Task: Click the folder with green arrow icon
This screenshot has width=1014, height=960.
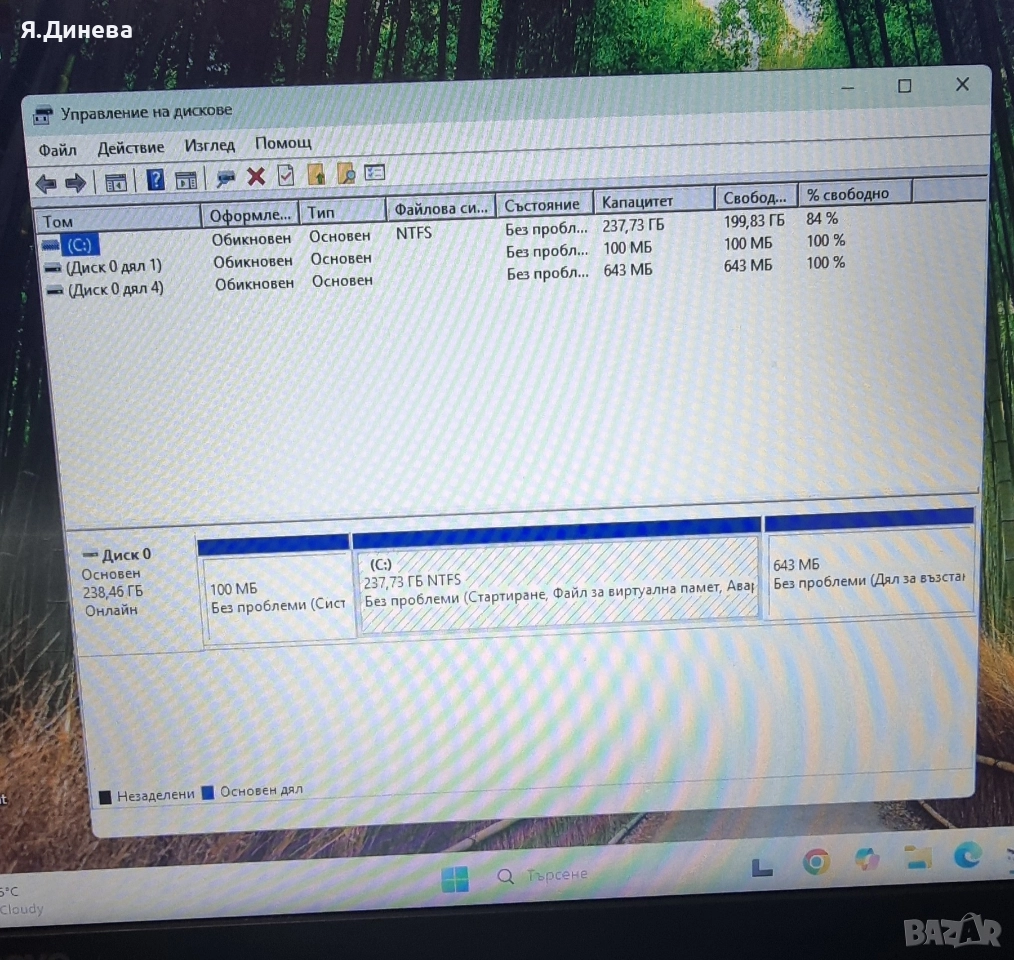Action: pos(316,175)
